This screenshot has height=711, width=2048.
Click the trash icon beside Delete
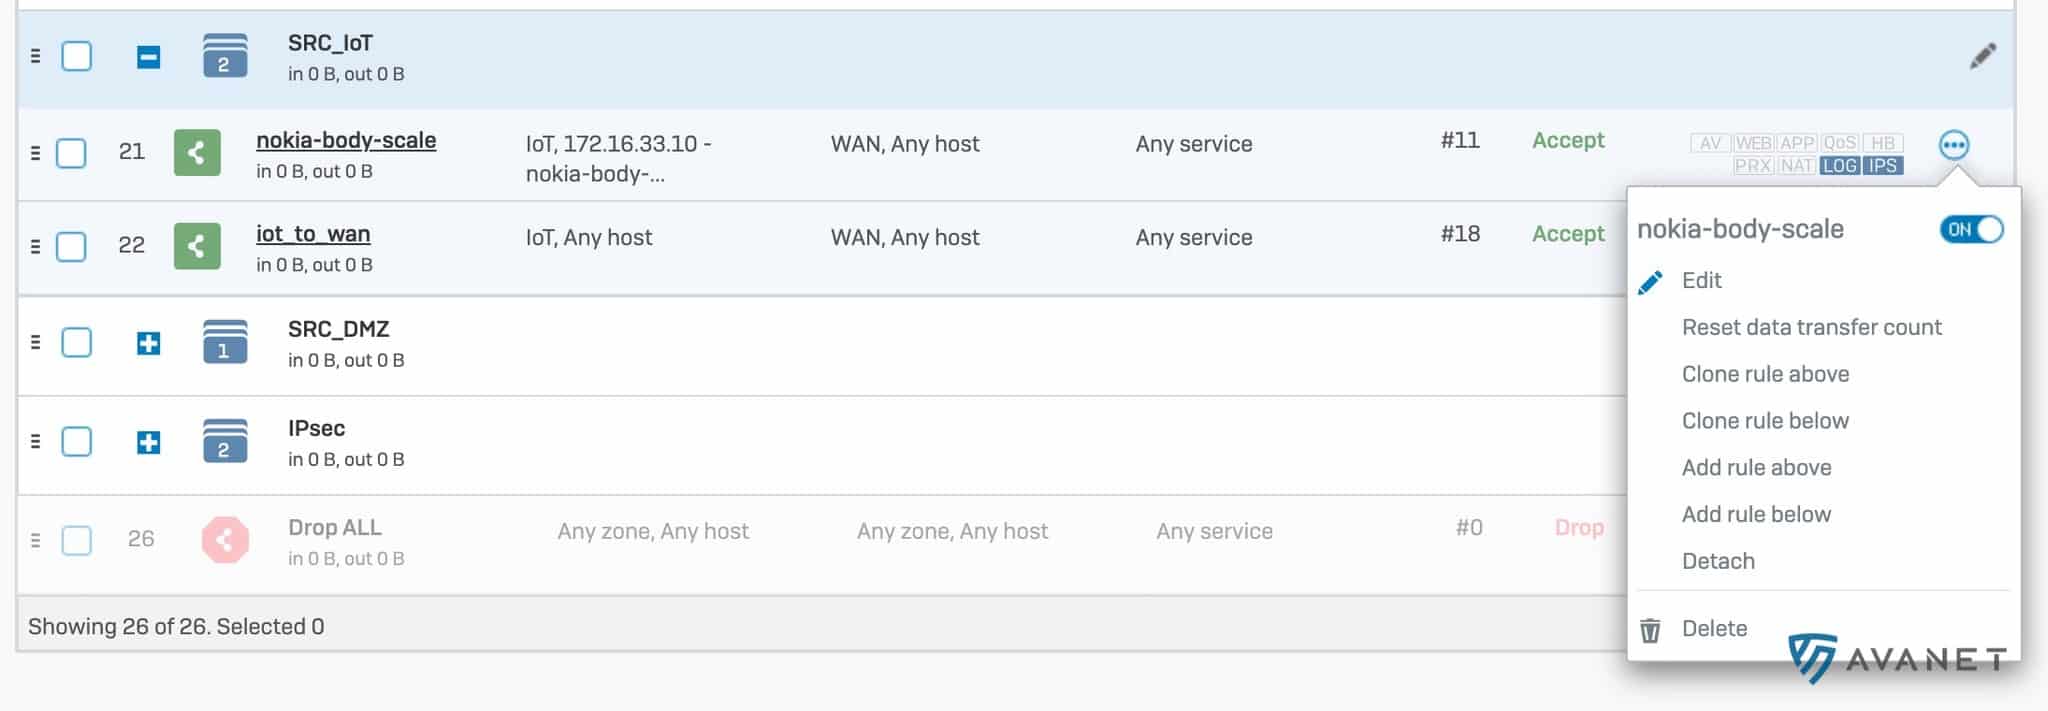(x=1650, y=630)
